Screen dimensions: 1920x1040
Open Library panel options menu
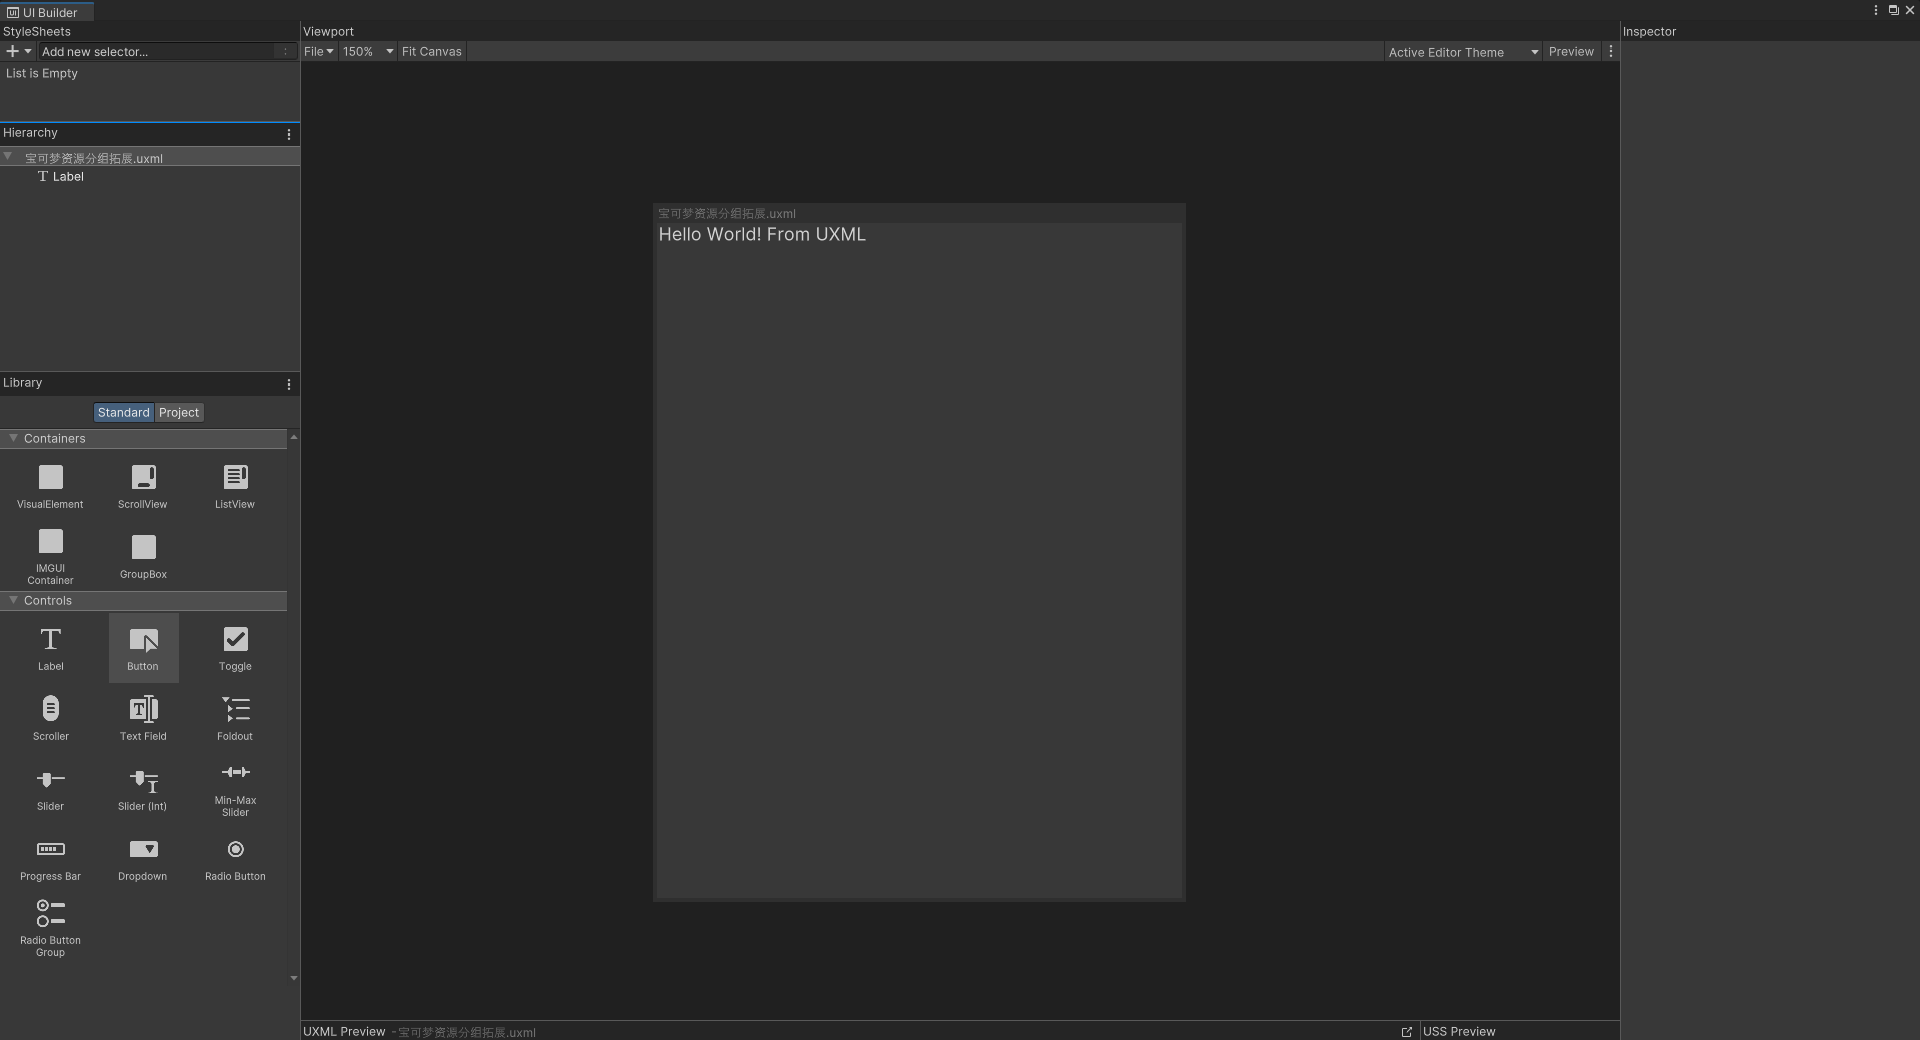(x=289, y=384)
